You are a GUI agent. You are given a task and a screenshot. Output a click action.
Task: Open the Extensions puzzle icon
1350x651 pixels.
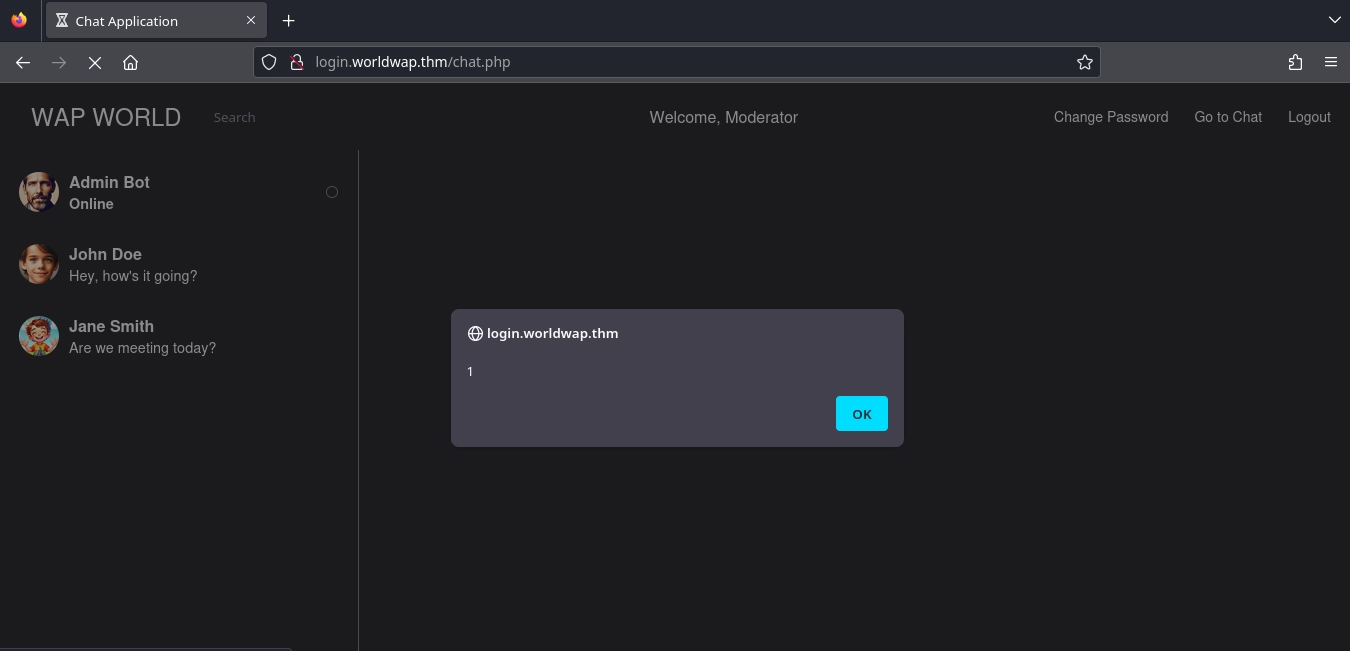click(1295, 62)
